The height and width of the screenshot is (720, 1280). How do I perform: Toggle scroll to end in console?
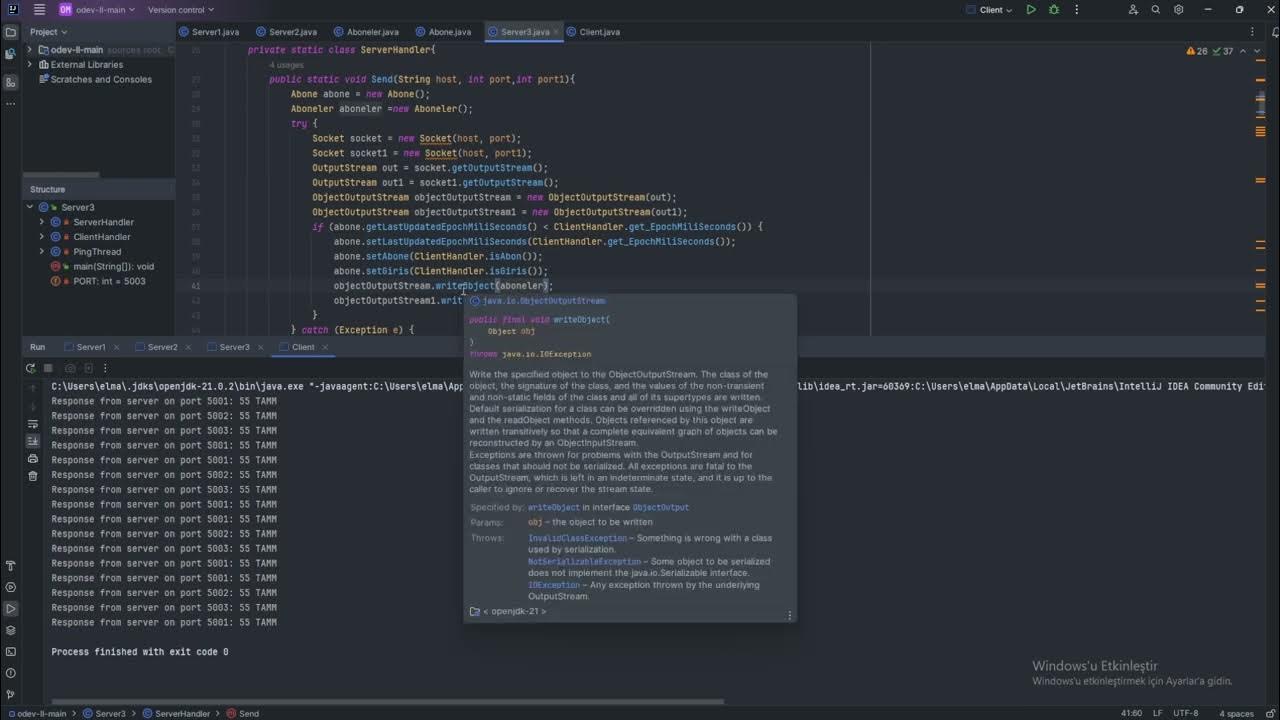point(33,441)
